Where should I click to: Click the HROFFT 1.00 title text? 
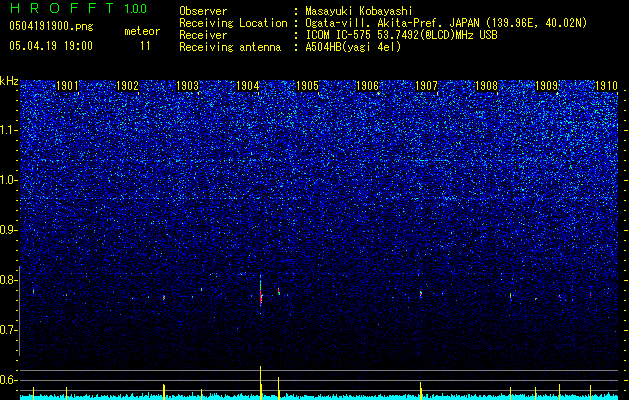78,8
